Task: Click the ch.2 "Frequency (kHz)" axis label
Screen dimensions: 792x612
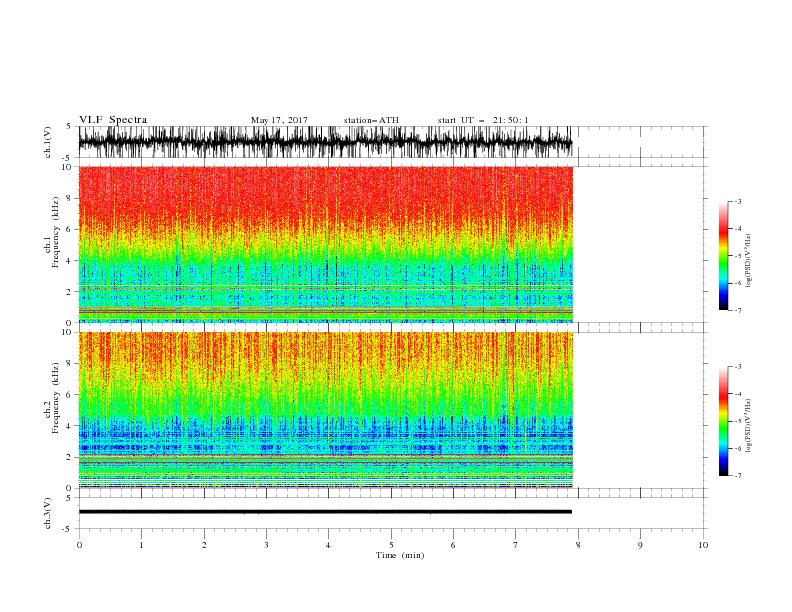Action: 55,398
